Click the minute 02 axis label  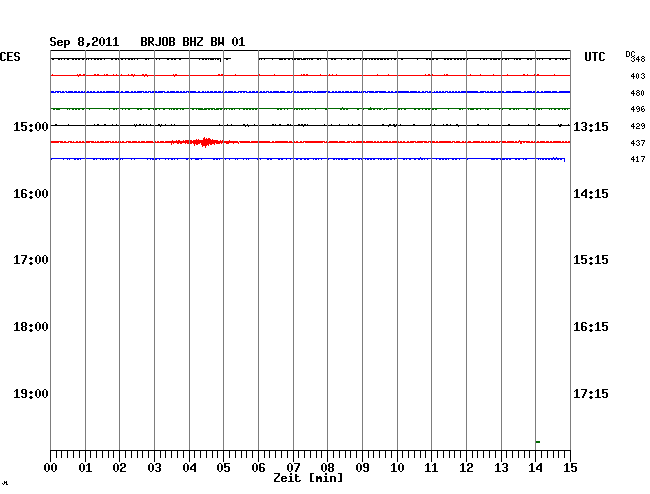click(119, 468)
